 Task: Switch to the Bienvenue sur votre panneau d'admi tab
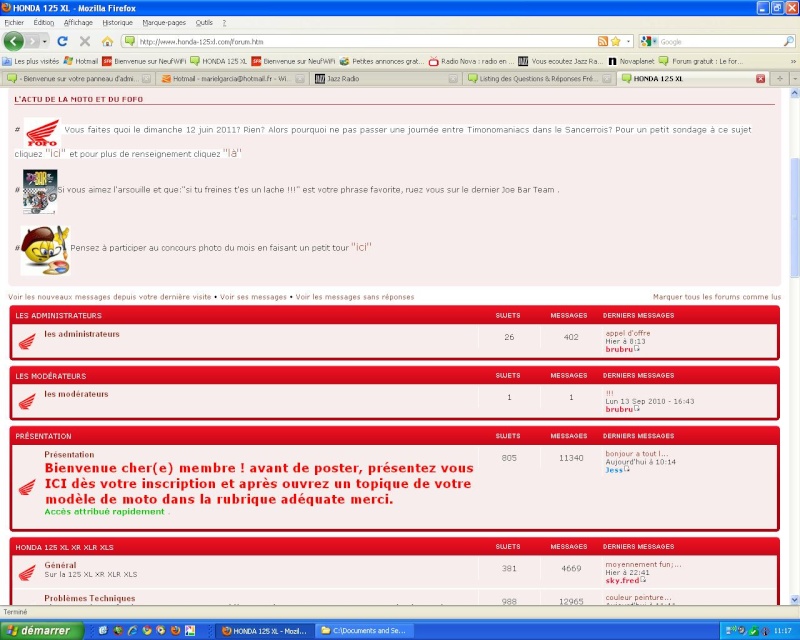(79, 79)
